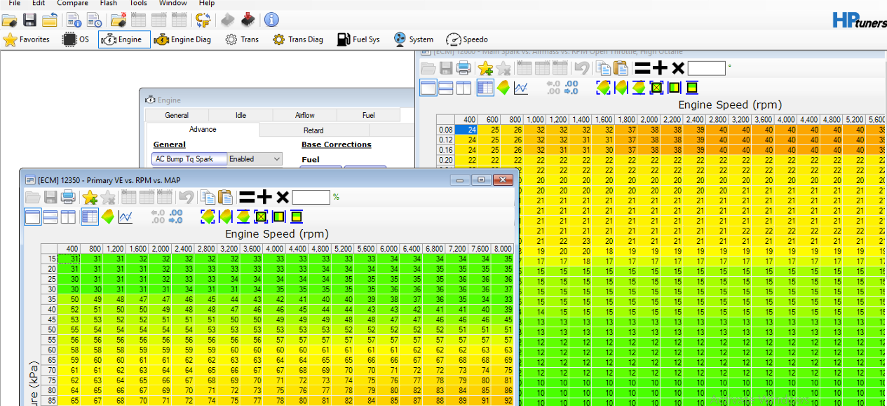The image size is (887, 406).
Task: Toggle table grid view in Primary VE window
Action: tap(89, 217)
